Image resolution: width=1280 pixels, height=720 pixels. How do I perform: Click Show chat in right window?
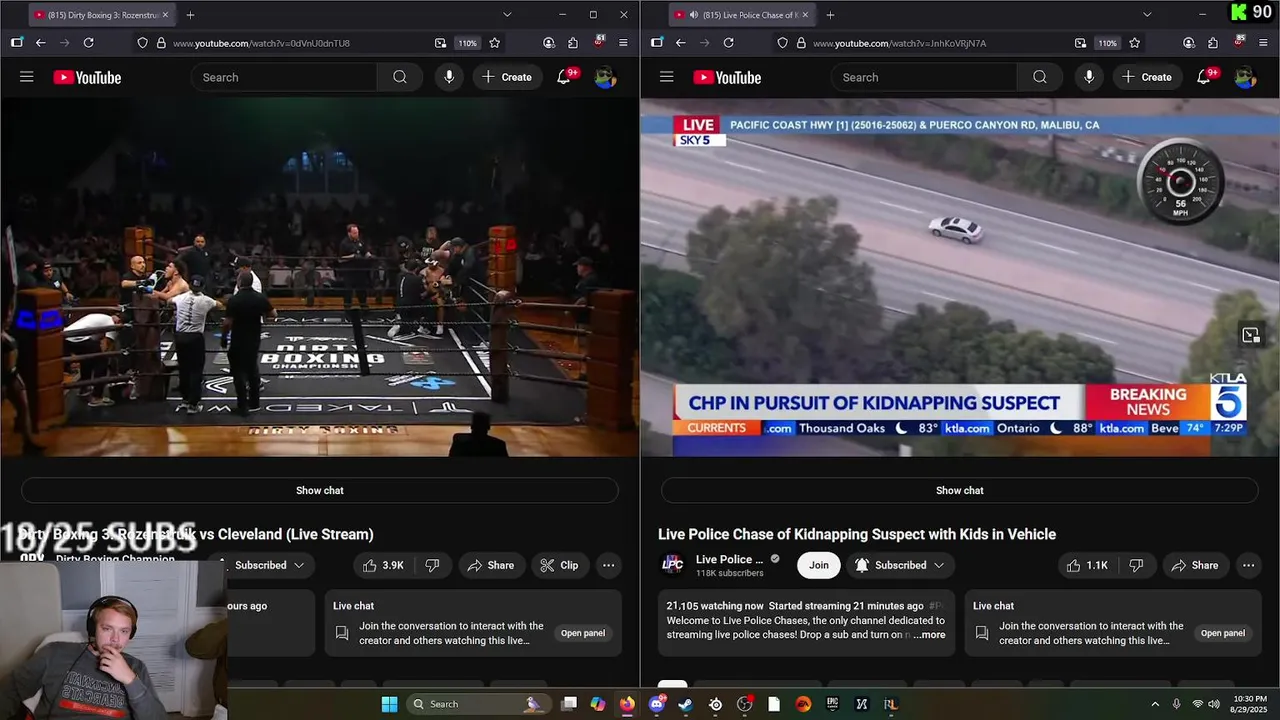(x=960, y=490)
